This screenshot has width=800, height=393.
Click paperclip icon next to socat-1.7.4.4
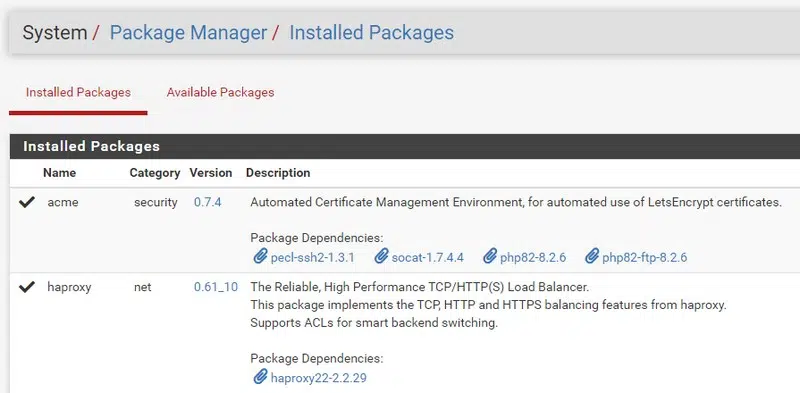(x=381, y=256)
